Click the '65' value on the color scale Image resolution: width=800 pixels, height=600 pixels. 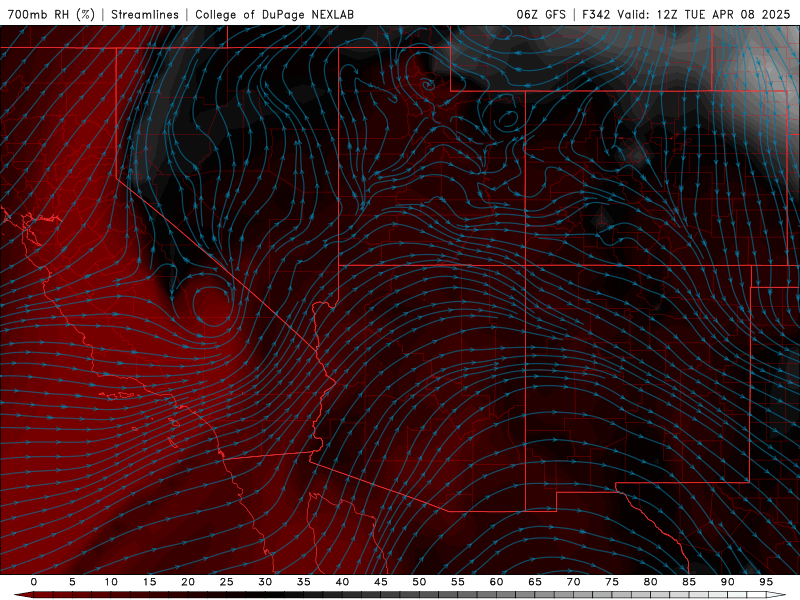point(535,582)
